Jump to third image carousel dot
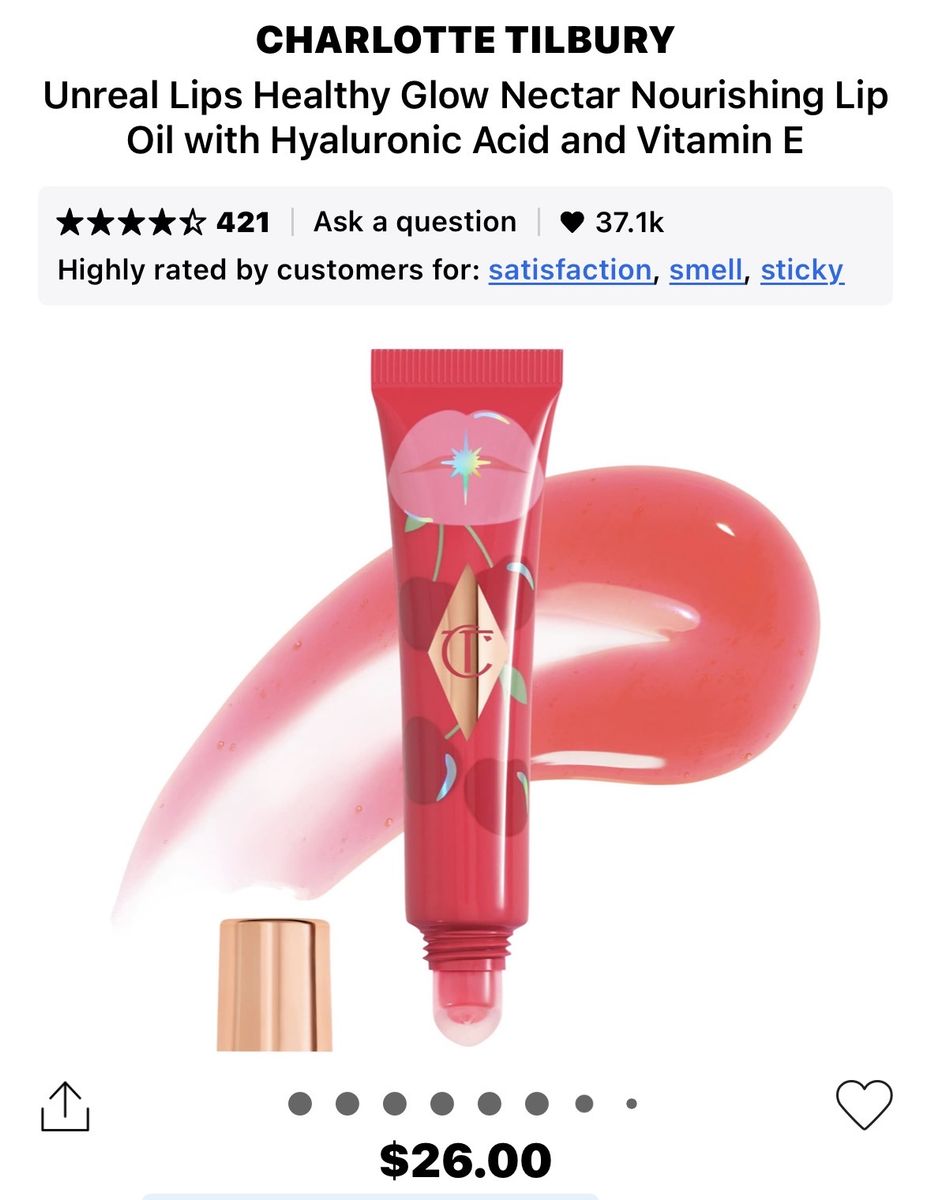Image resolution: width=931 pixels, height=1200 pixels. pos(394,1104)
